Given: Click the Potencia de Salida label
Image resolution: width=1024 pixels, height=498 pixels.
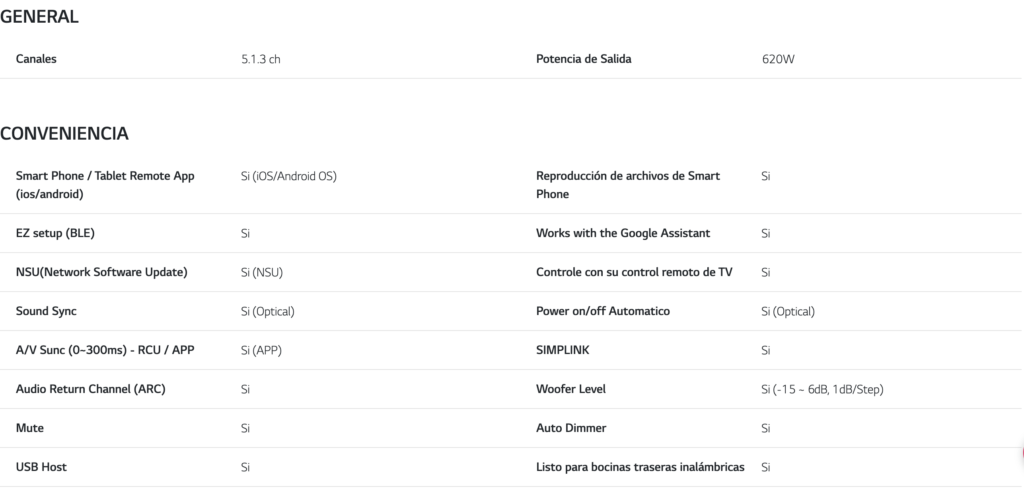Looking at the screenshot, I should pos(583,59).
